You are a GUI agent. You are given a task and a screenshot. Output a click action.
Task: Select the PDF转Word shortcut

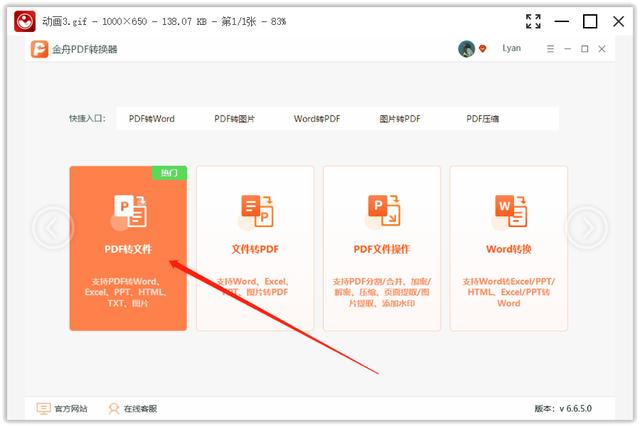coord(151,119)
